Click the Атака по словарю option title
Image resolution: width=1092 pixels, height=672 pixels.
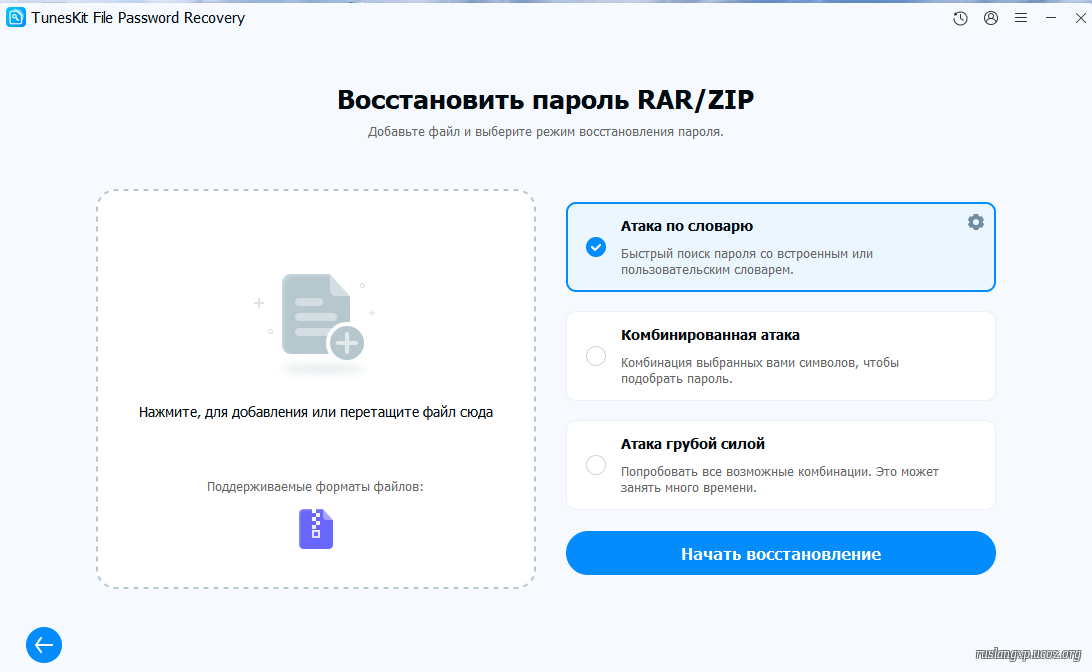click(686, 227)
